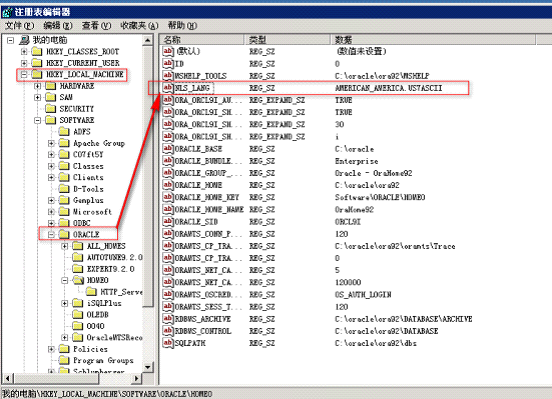Expand the Apache Group key node

click(51, 143)
